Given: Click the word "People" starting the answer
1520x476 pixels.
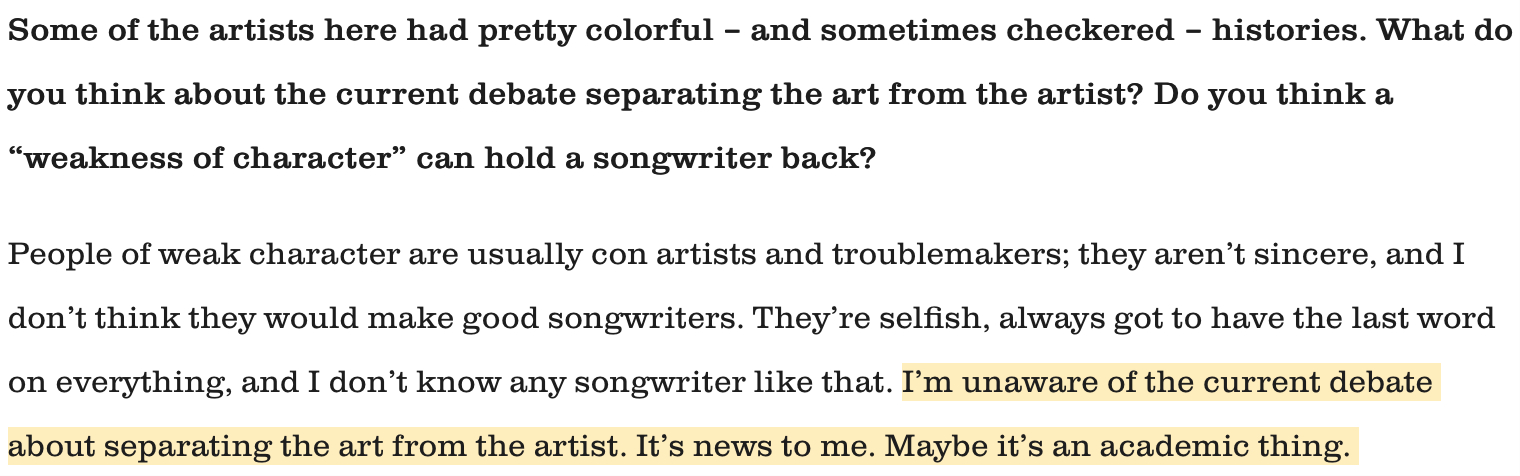Looking at the screenshot, I should click(x=58, y=255).
